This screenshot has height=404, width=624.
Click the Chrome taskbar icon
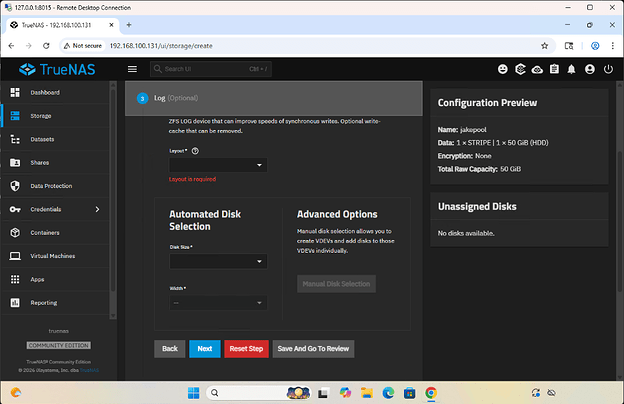coord(431,393)
